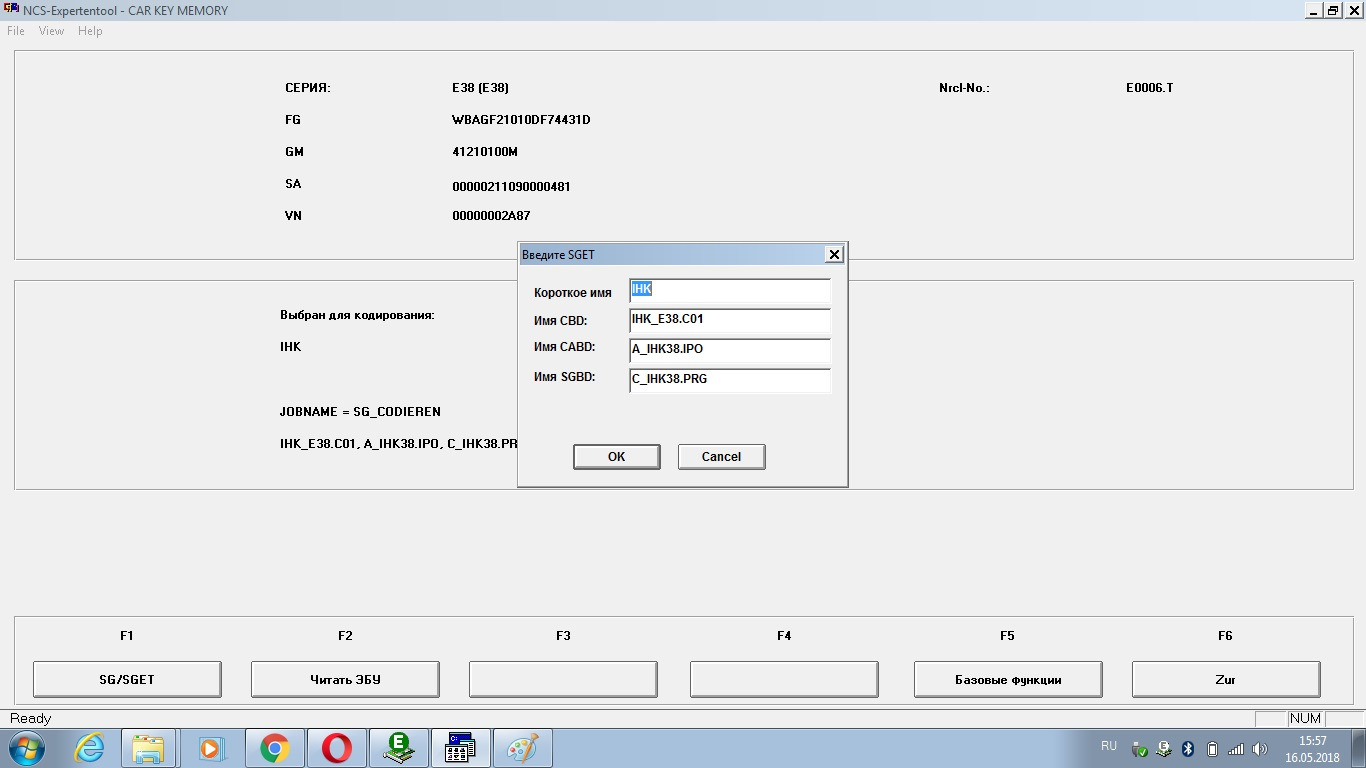The height and width of the screenshot is (768, 1366).
Task: Click the Имя CABD field A_IHK38.IPO
Action: tap(730, 350)
